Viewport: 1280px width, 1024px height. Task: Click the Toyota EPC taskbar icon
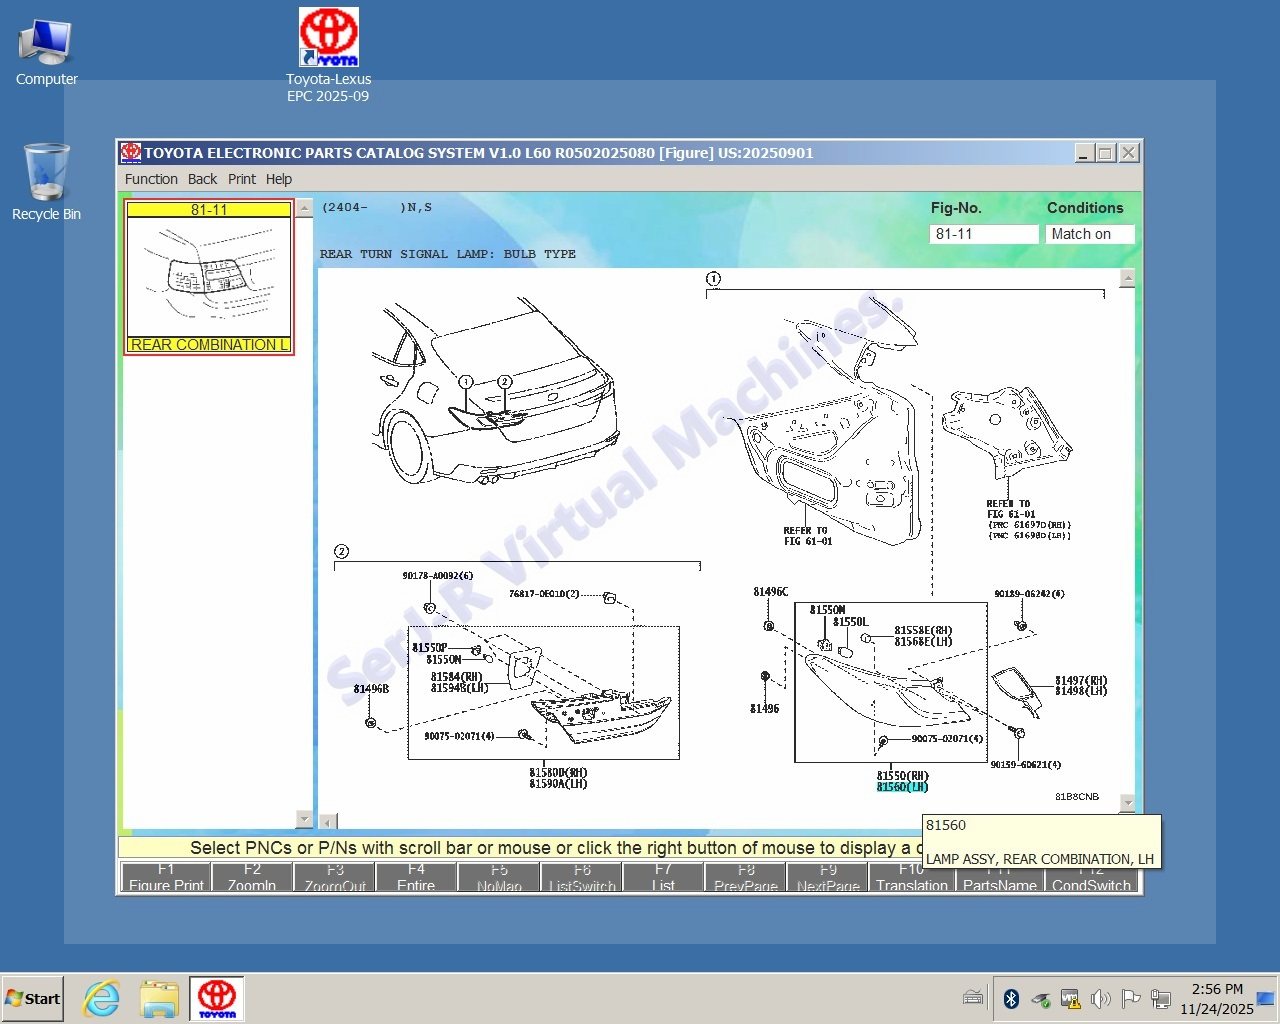pos(216,998)
